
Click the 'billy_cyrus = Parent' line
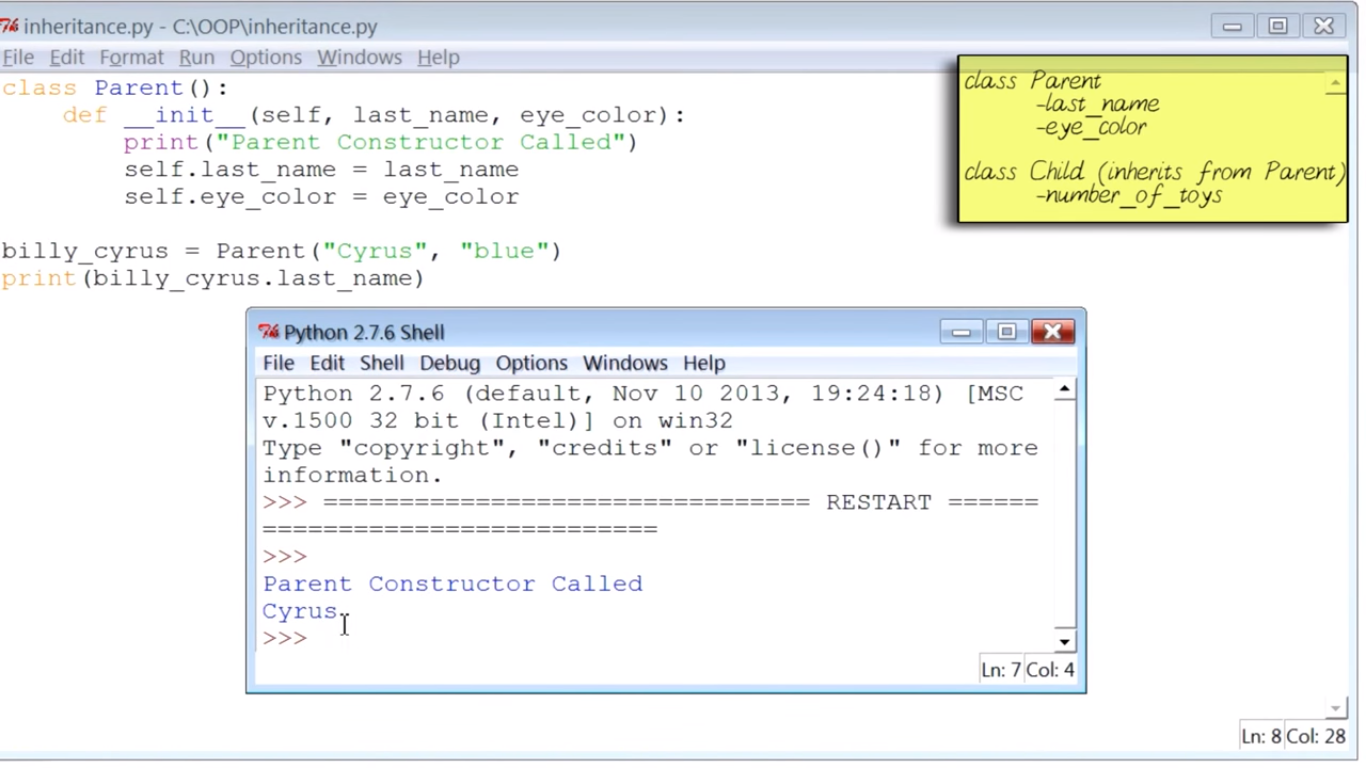pyautogui.click(x=281, y=250)
